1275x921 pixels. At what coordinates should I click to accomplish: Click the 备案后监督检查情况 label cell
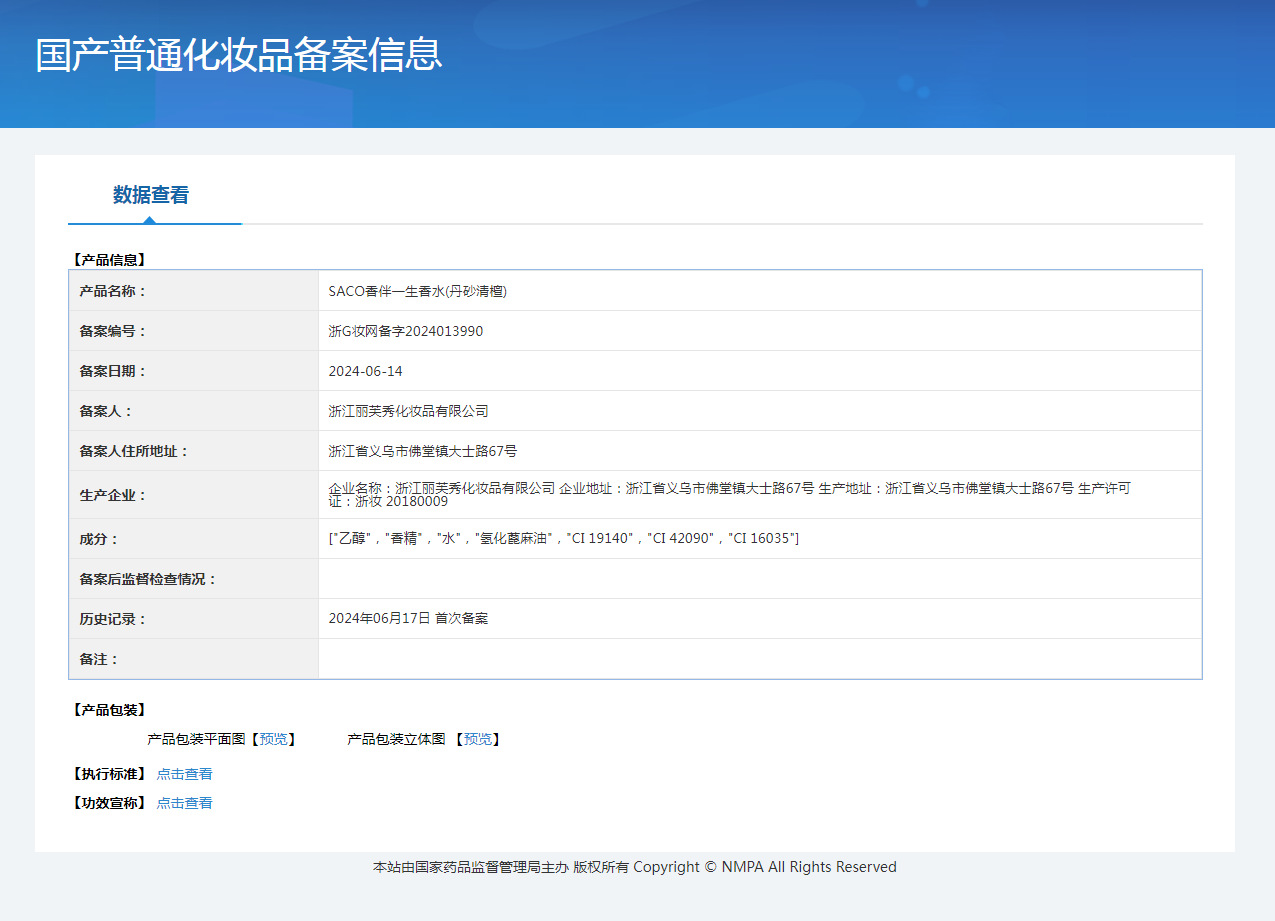coord(194,579)
